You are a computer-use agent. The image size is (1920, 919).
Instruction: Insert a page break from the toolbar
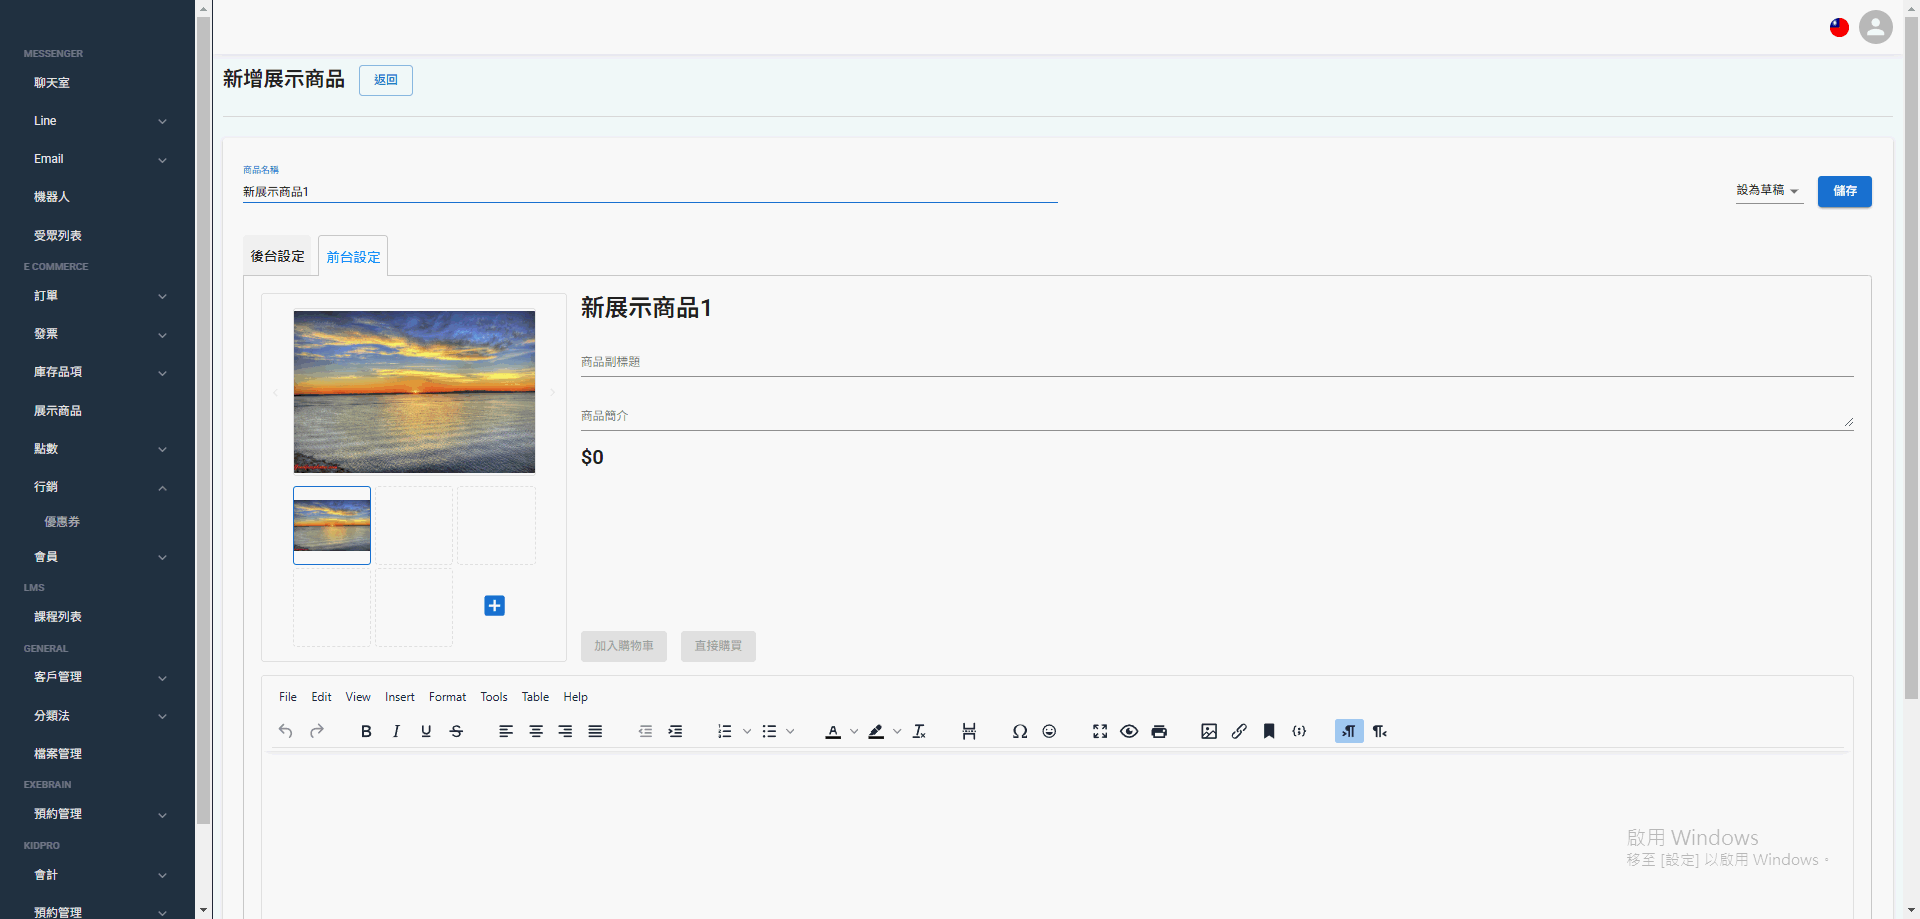coord(969,731)
